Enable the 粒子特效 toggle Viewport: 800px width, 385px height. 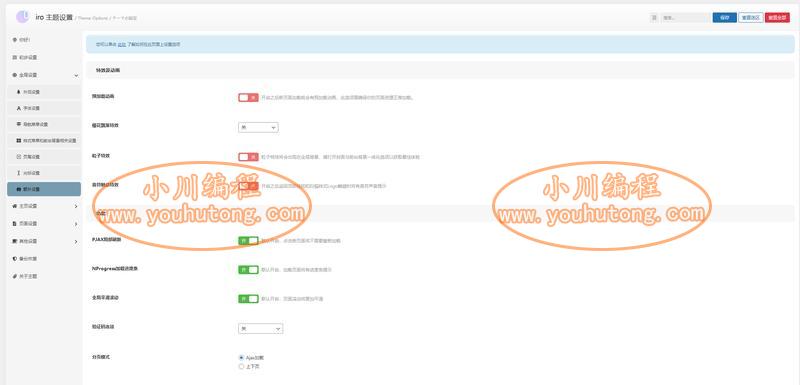(x=248, y=157)
